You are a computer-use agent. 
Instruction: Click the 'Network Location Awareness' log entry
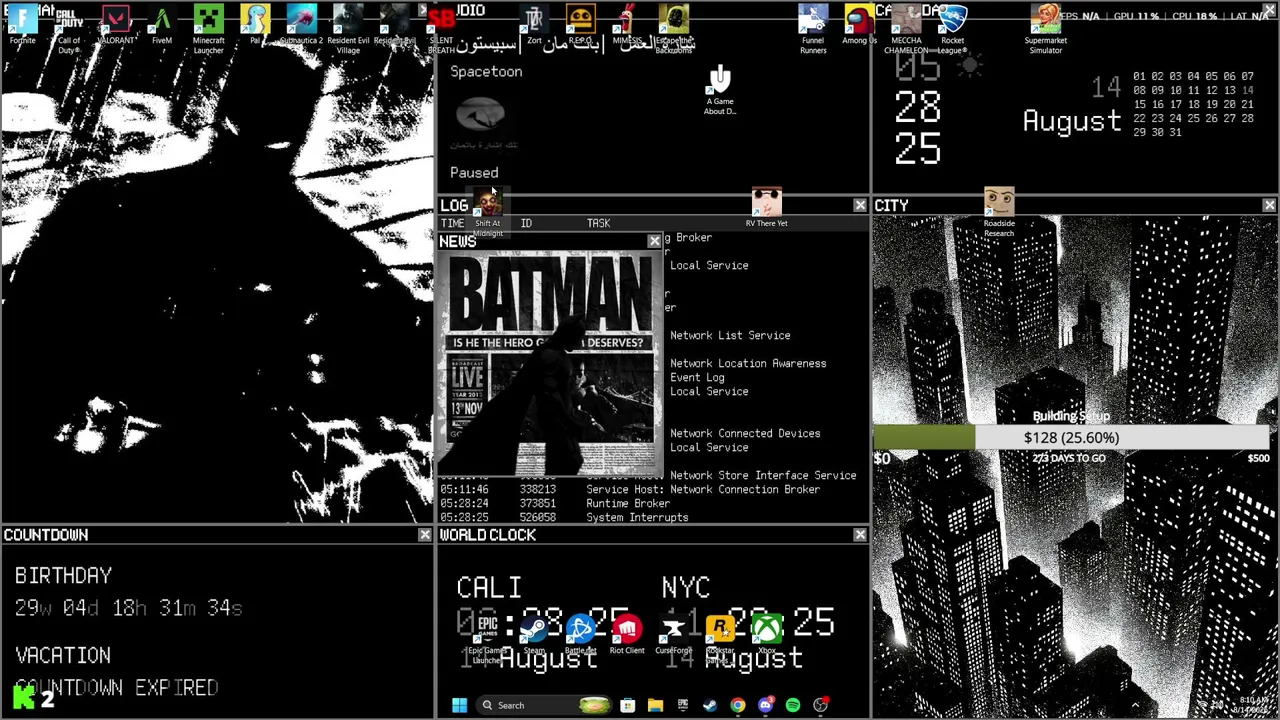748,363
